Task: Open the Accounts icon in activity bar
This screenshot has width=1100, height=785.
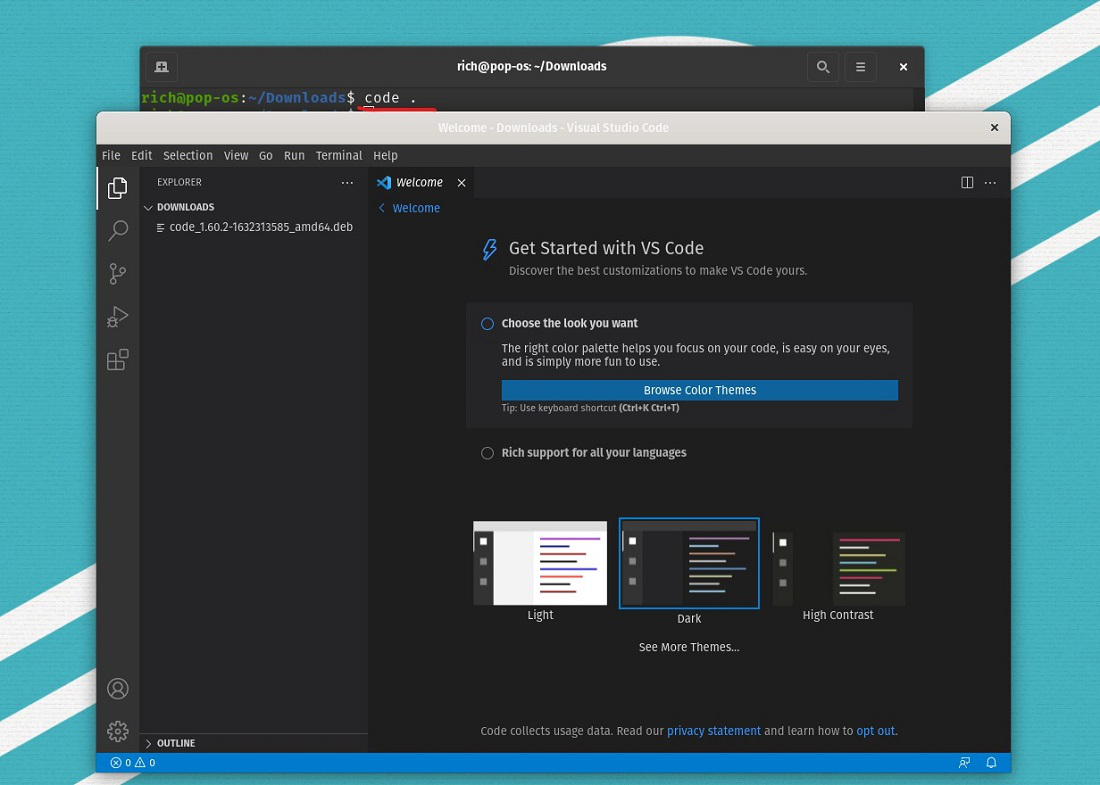Action: 118,688
